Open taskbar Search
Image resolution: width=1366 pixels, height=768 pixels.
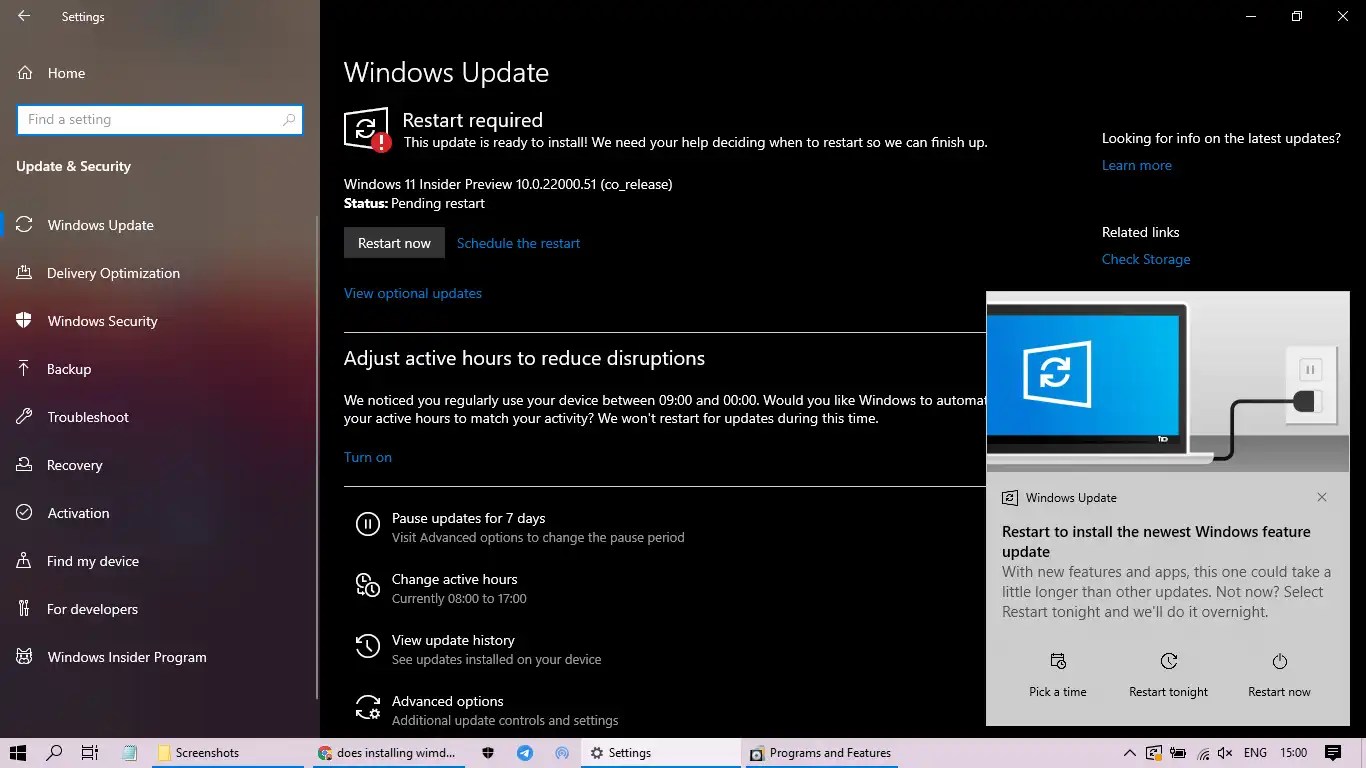54,753
